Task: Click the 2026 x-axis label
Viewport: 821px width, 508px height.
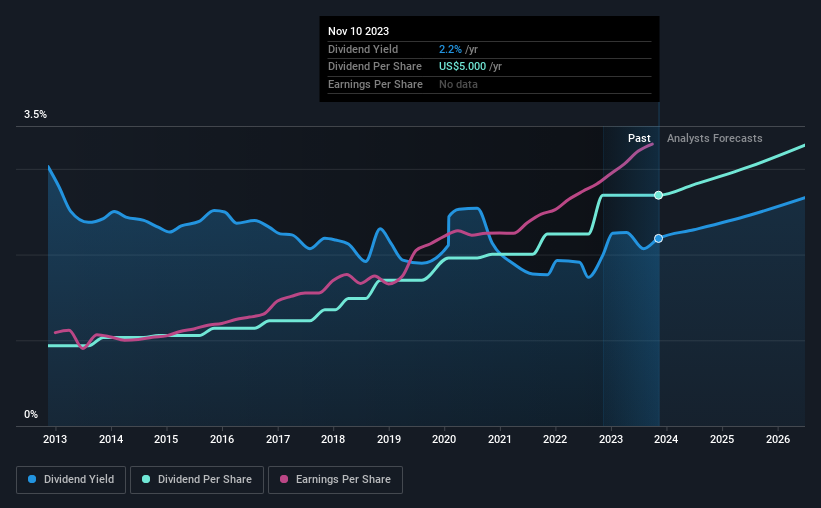Action: 778,439
